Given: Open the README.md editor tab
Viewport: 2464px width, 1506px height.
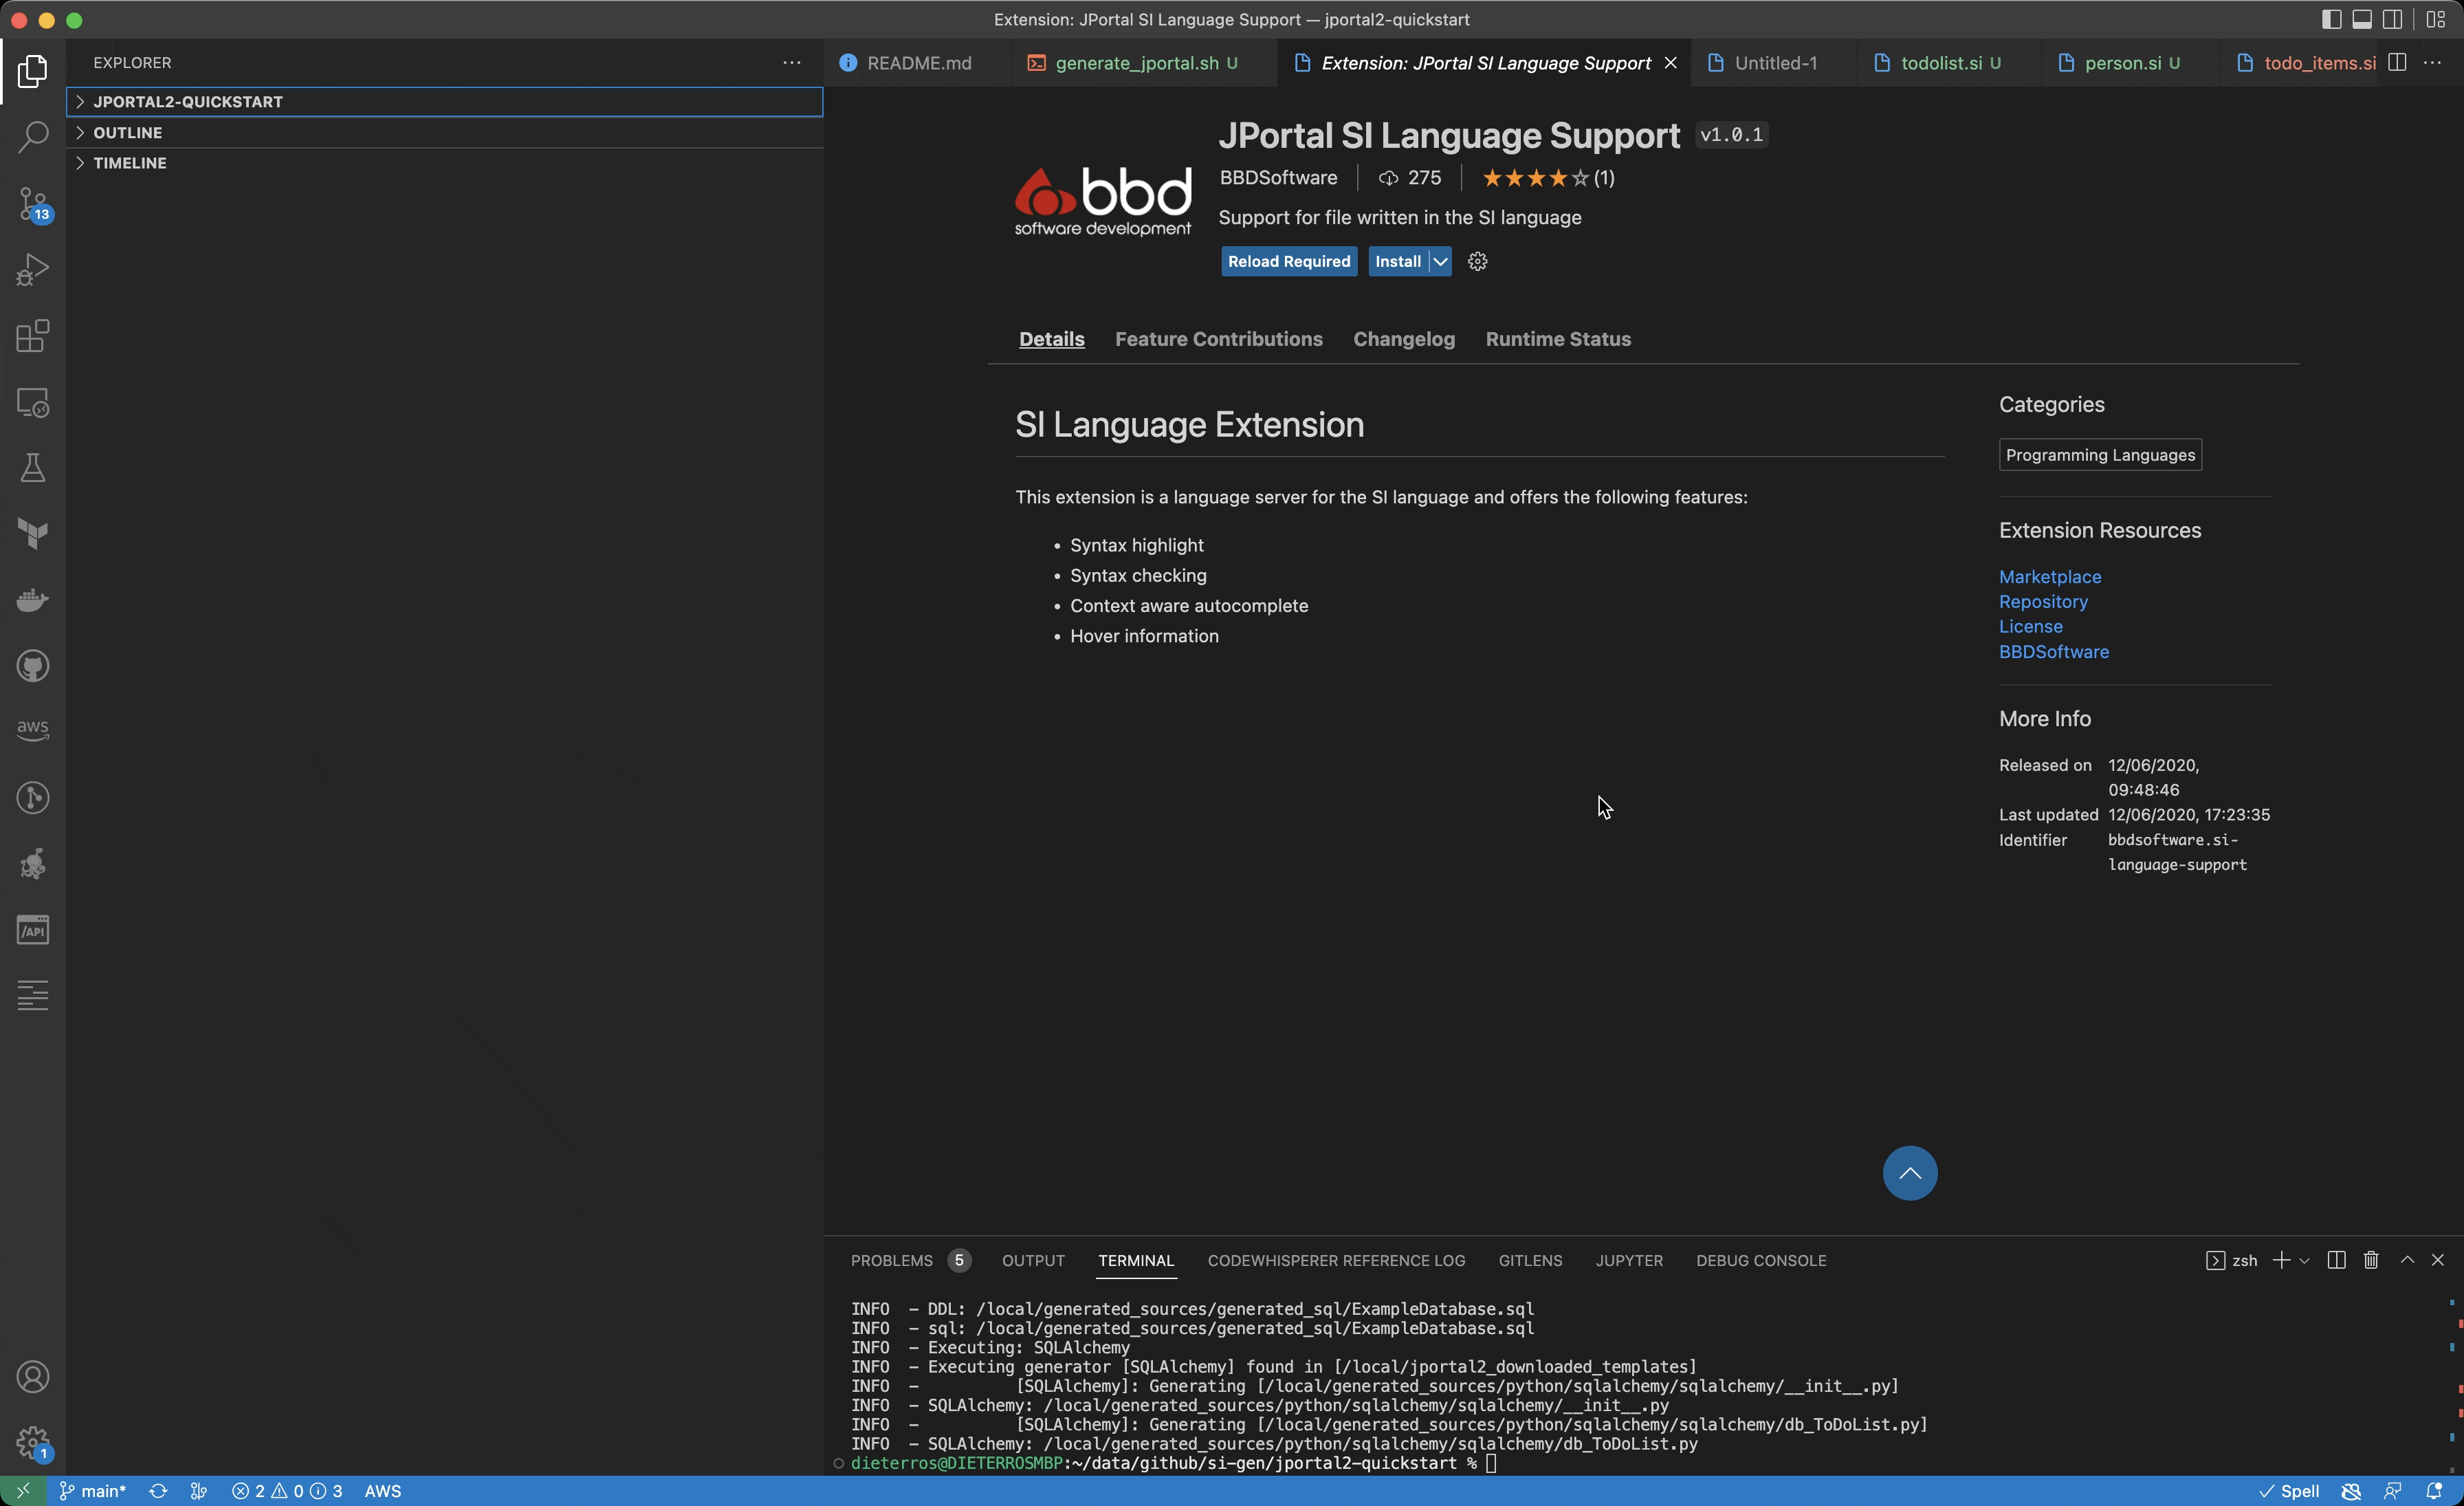Looking at the screenshot, I should pos(919,62).
